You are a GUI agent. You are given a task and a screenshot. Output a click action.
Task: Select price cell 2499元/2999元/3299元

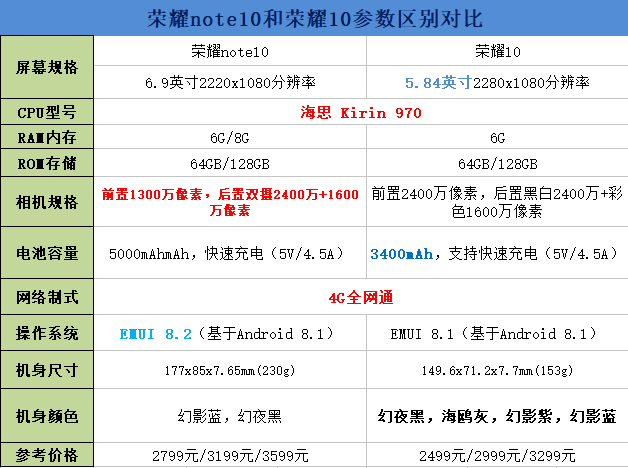(497, 455)
